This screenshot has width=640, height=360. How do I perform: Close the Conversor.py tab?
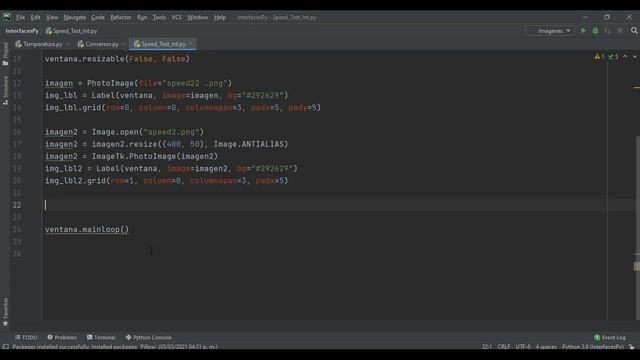[x=124, y=44]
